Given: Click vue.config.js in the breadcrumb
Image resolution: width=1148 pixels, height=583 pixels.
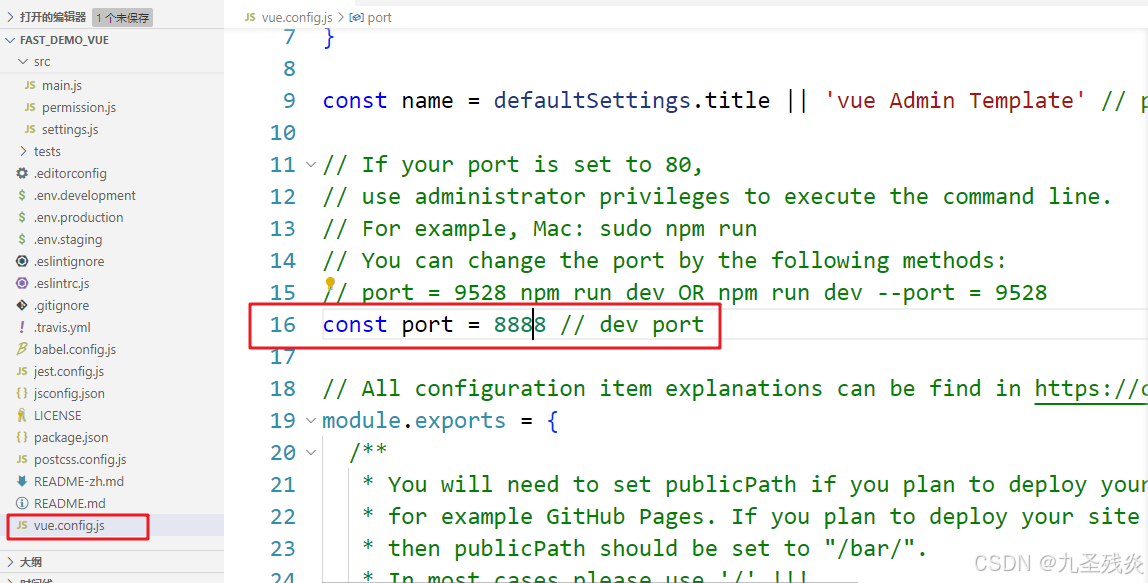Looking at the screenshot, I should [x=297, y=17].
